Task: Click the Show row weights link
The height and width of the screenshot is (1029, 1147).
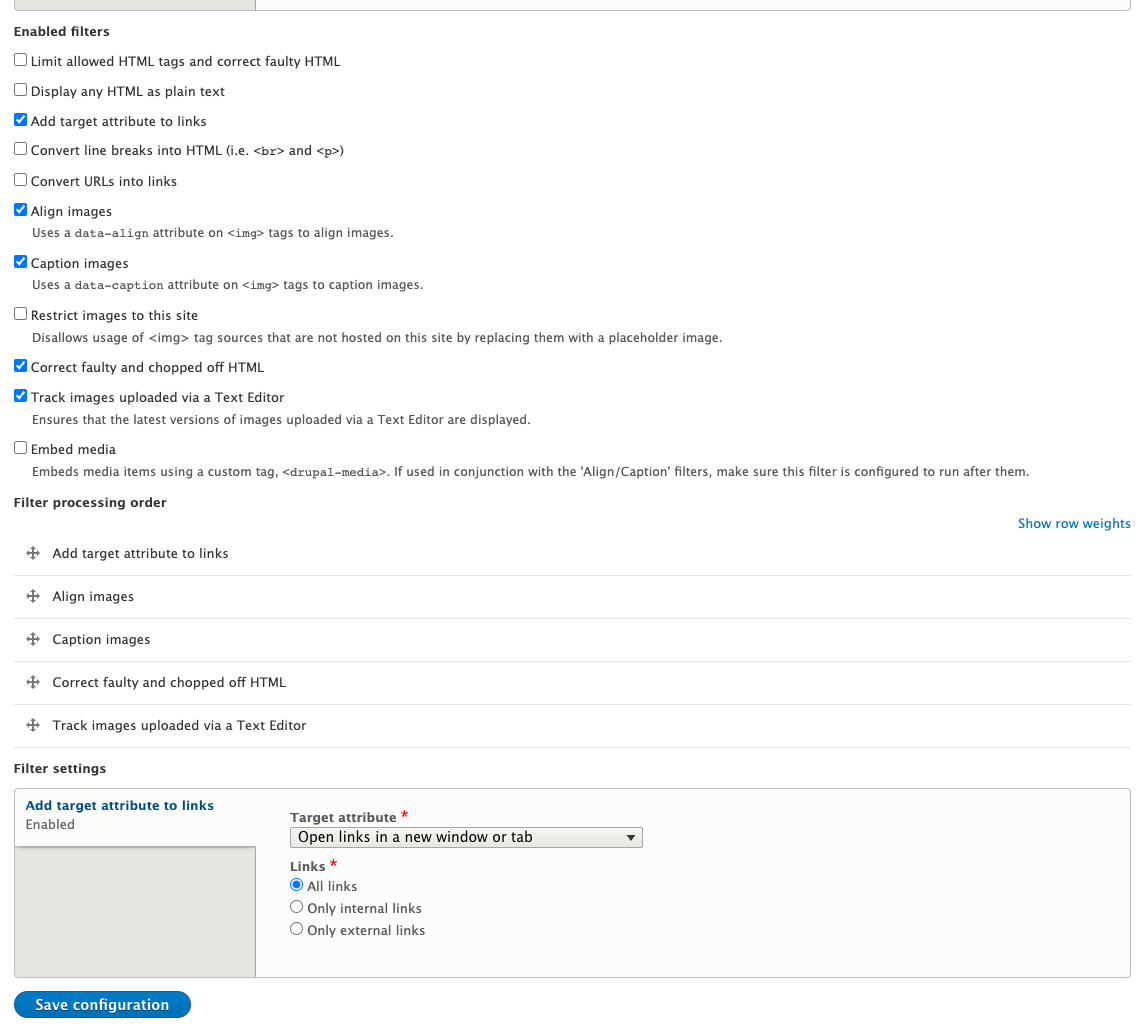Action: pyautogui.click(x=1074, y=523)
